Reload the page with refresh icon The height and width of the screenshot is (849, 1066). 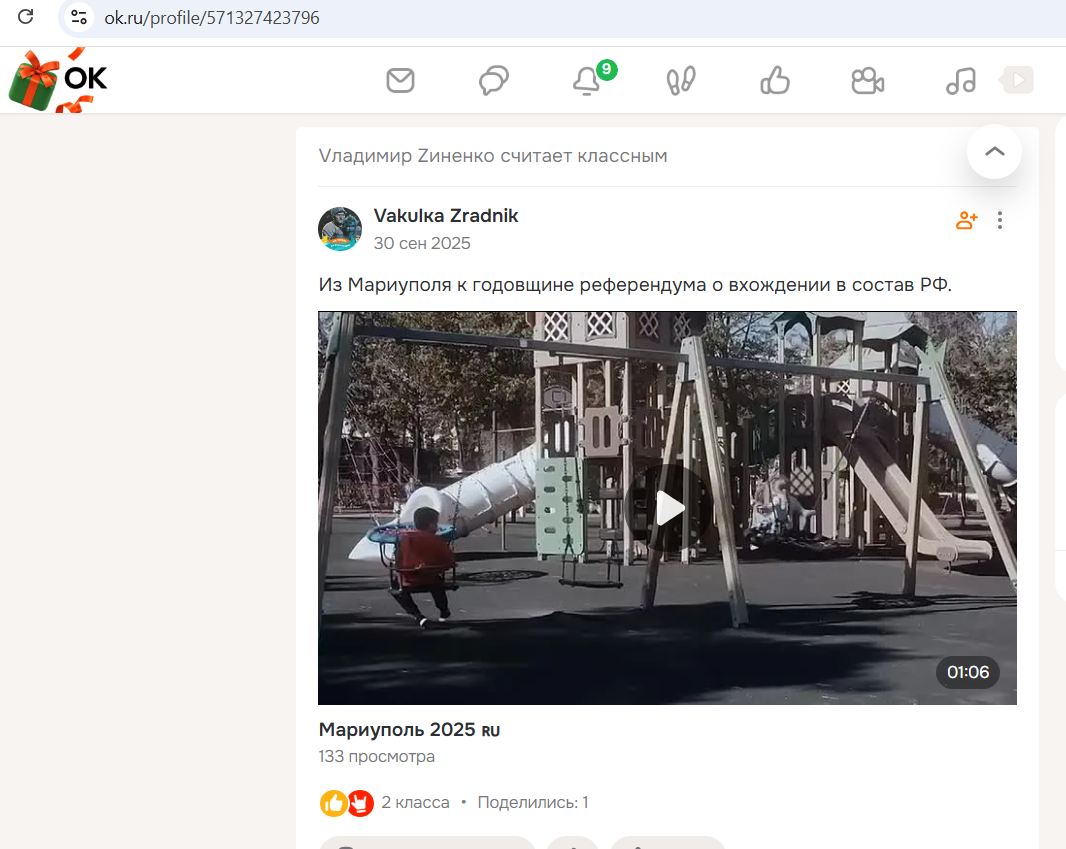coord(26,17)
